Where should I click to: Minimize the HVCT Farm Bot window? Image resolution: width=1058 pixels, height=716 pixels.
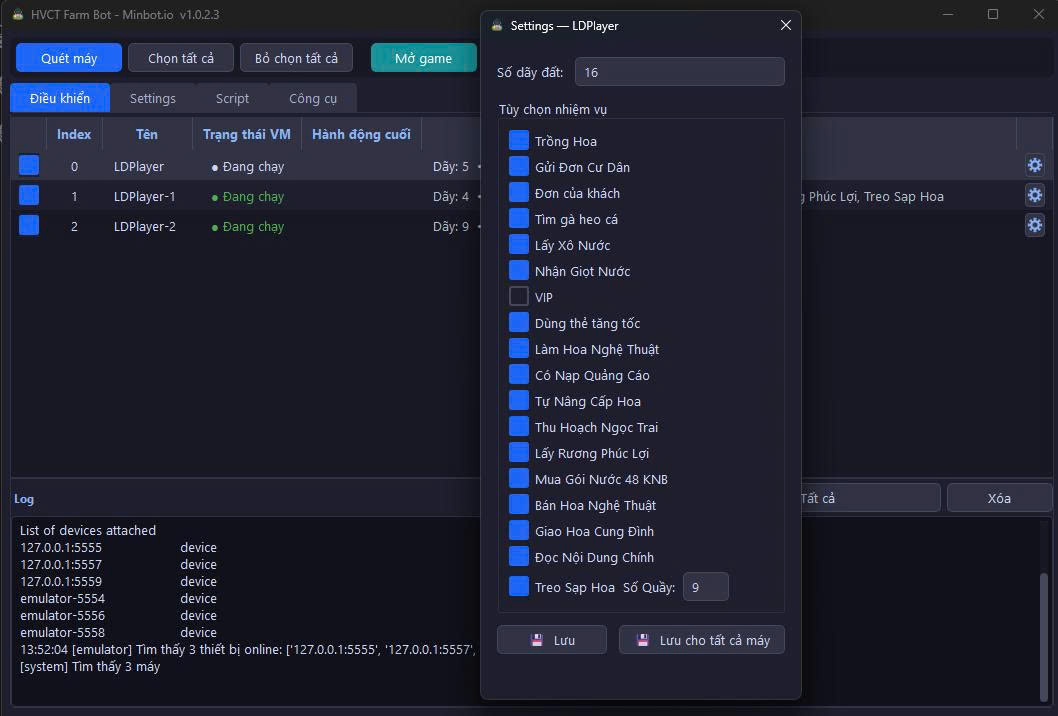click(x=948, y=14)
